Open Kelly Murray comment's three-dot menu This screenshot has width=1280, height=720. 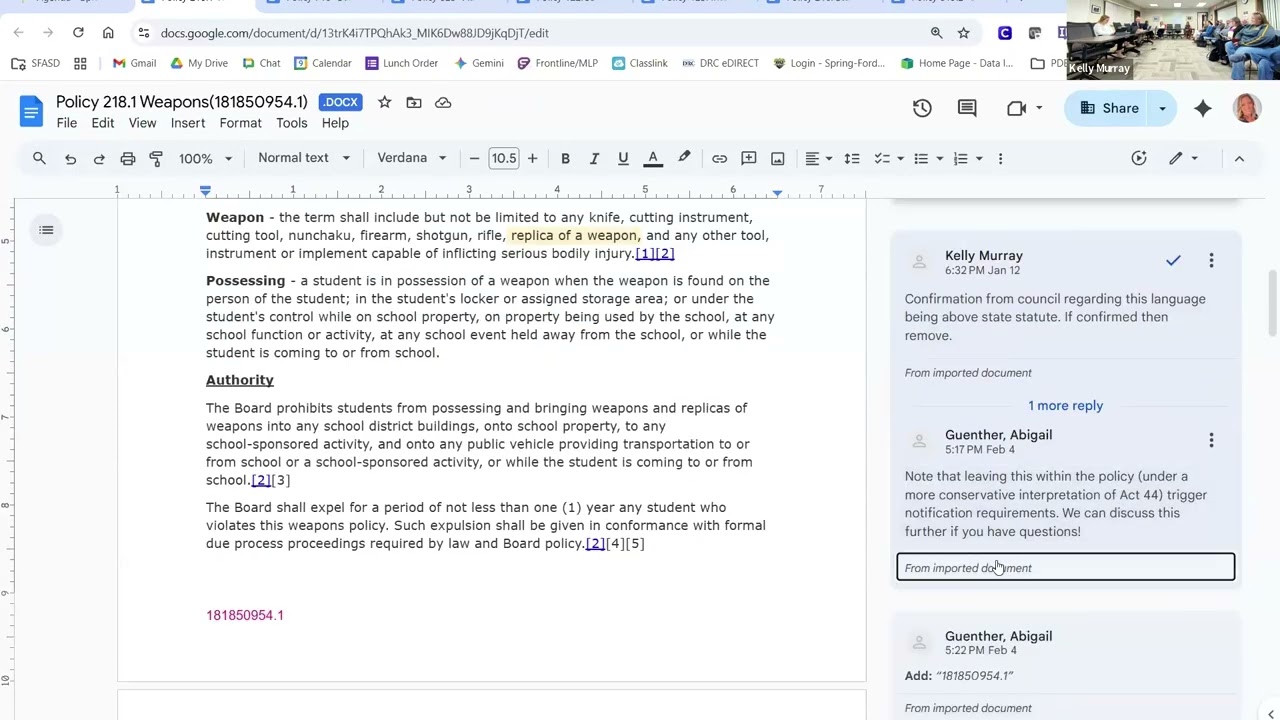(1211, 261)
